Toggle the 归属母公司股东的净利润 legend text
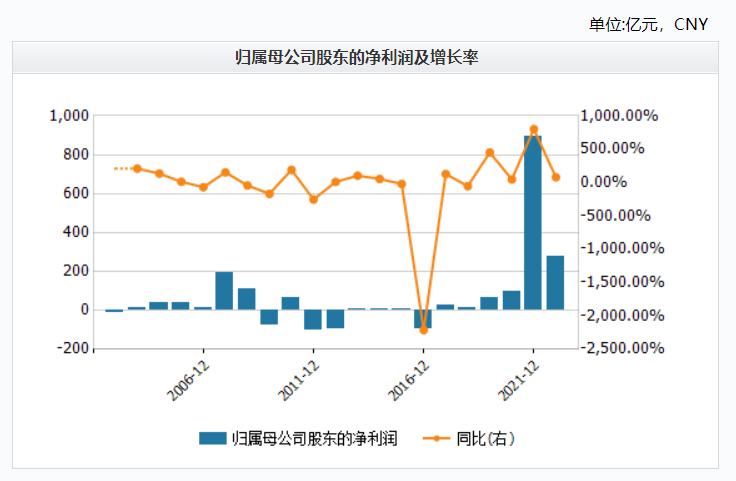This screenshot has width=736, height=481. pos(314,437)
